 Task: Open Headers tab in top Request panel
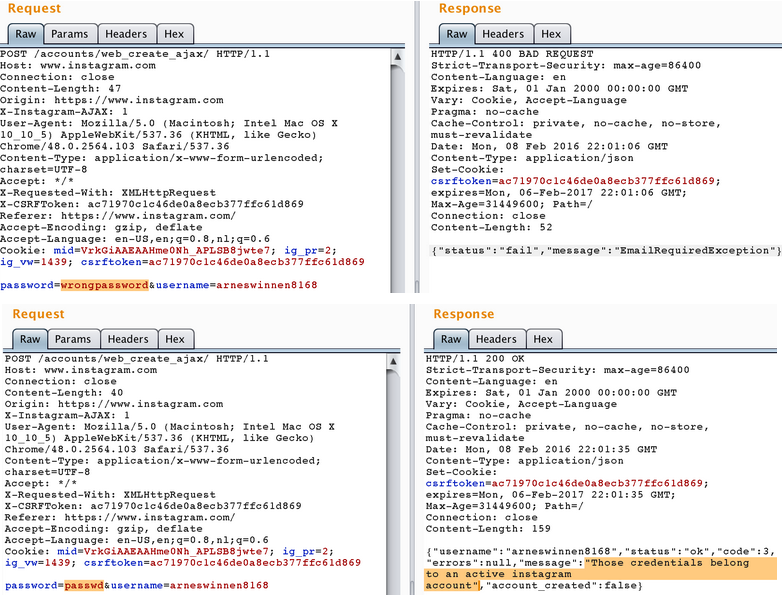click(x=126, y=34)
